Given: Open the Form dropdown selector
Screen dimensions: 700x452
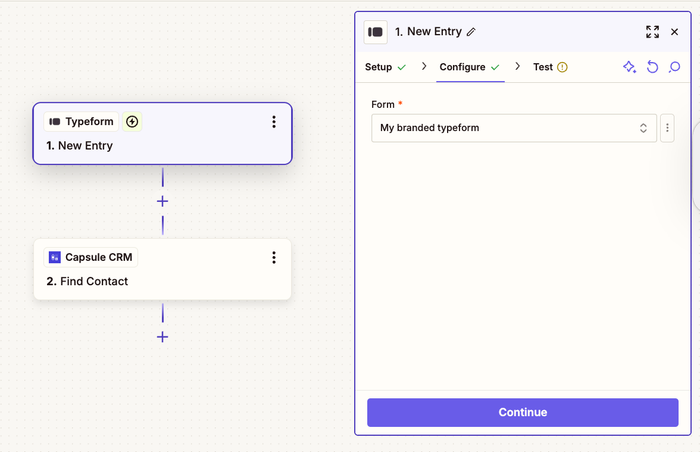Looking at the screenshot, I should 514,128.
